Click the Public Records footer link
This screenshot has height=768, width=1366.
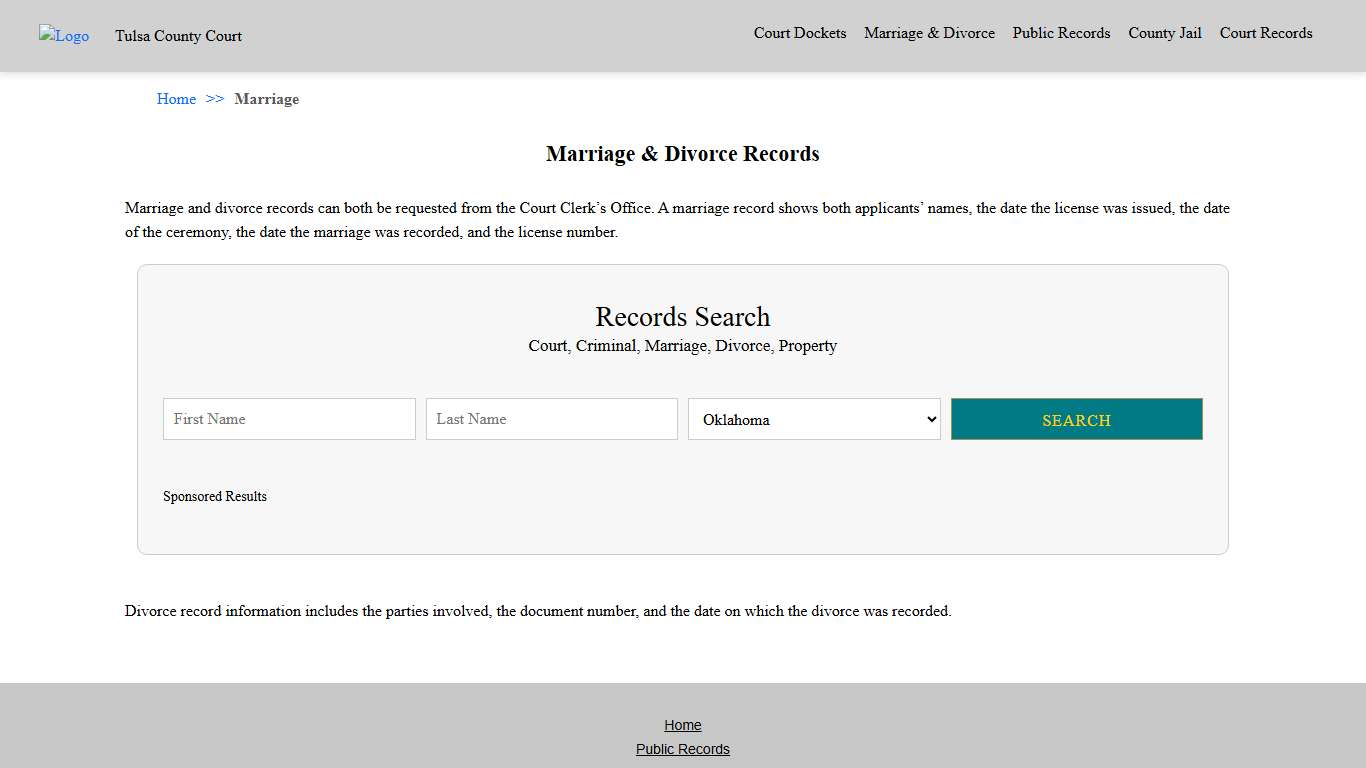pos(683,749)
